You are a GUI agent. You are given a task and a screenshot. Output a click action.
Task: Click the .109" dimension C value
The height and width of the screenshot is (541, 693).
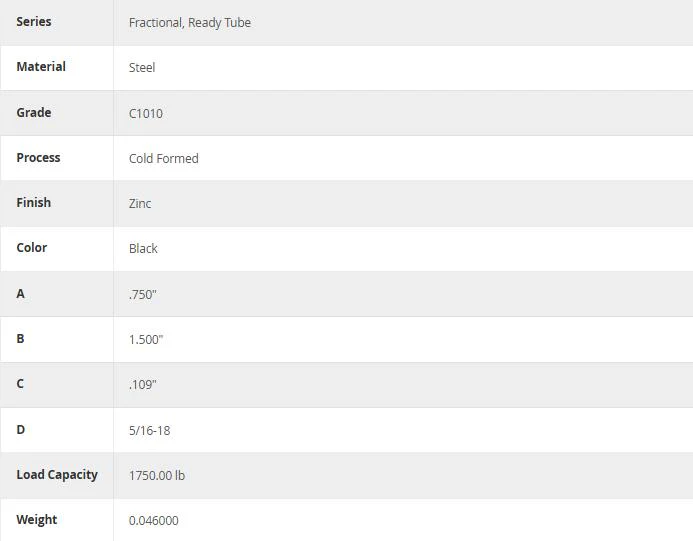coord(143,385)
